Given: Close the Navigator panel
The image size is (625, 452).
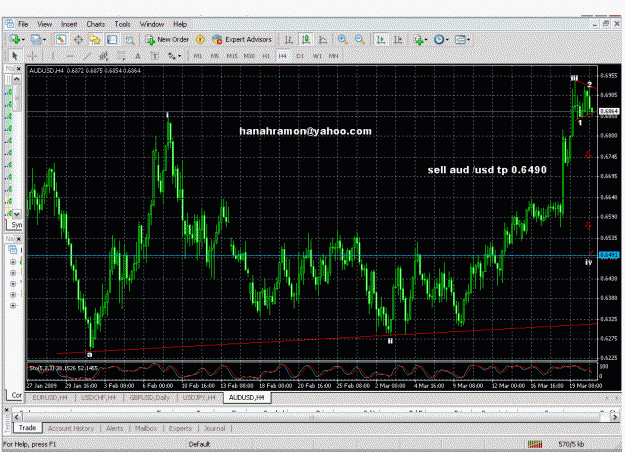Looking at the screenshot, I should pyautogui.click(x=19, y=239).
